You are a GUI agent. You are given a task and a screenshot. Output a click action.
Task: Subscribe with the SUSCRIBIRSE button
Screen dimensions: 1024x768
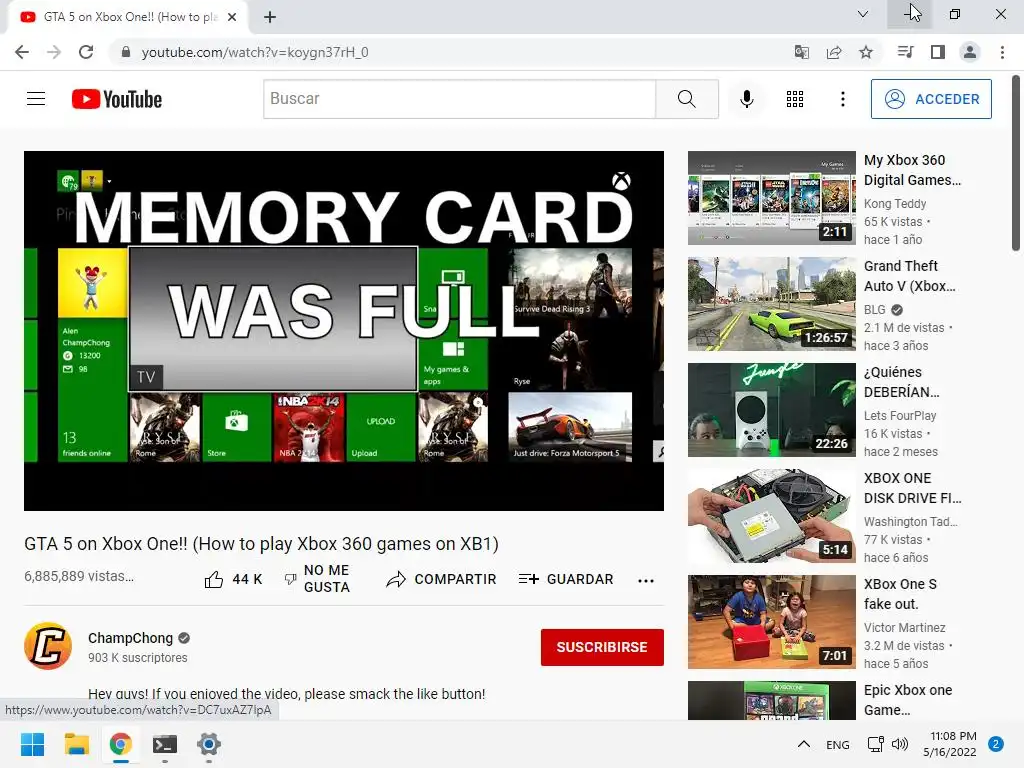(602, 647)
